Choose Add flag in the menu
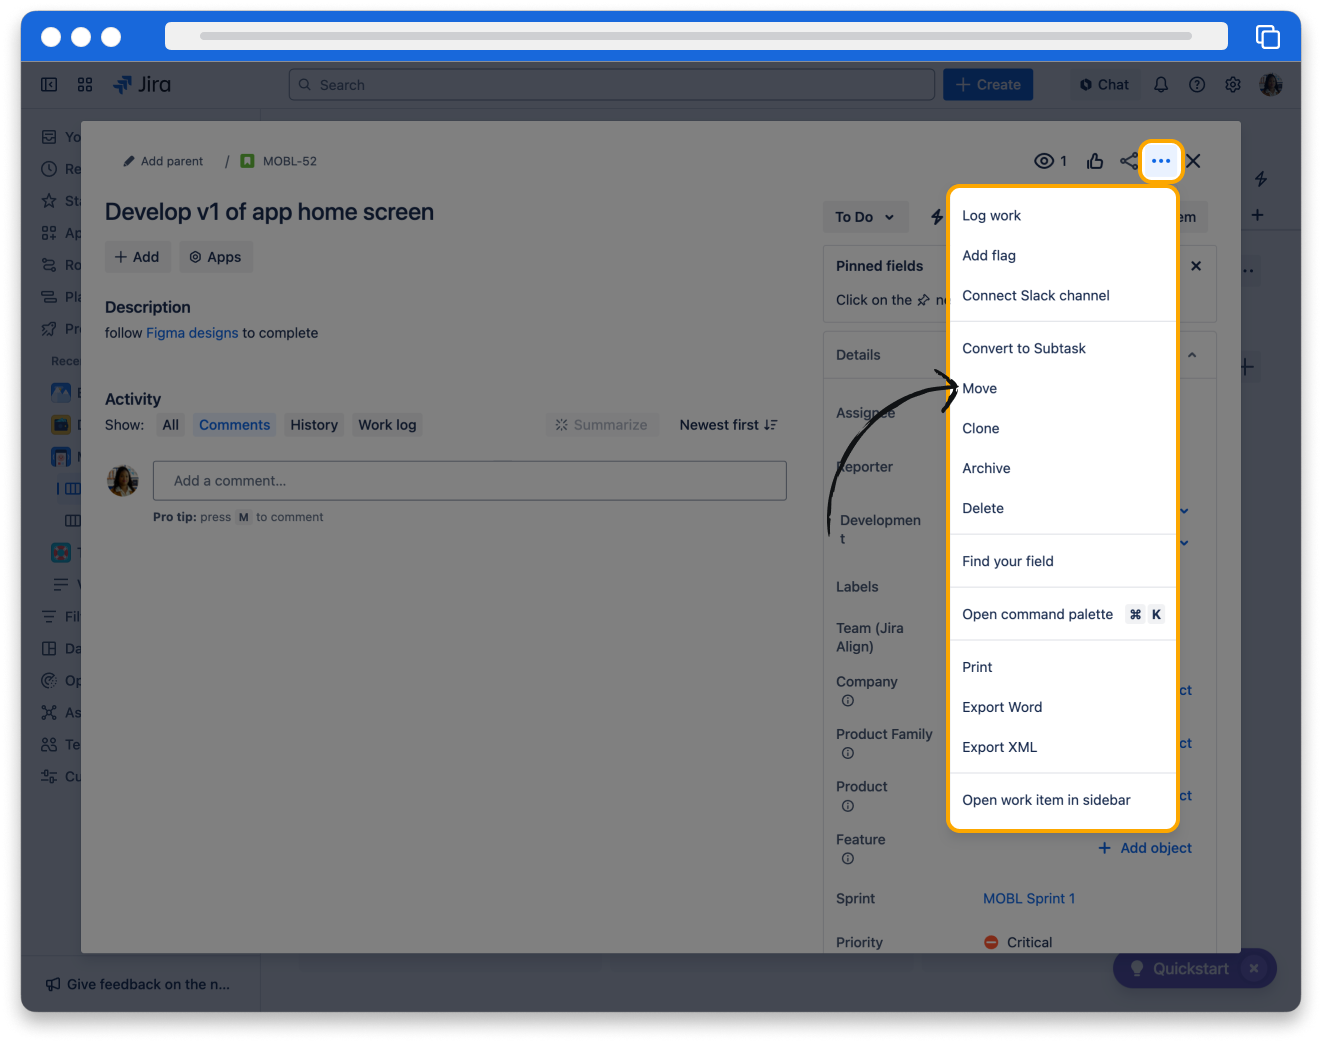 coord(1062,256)
